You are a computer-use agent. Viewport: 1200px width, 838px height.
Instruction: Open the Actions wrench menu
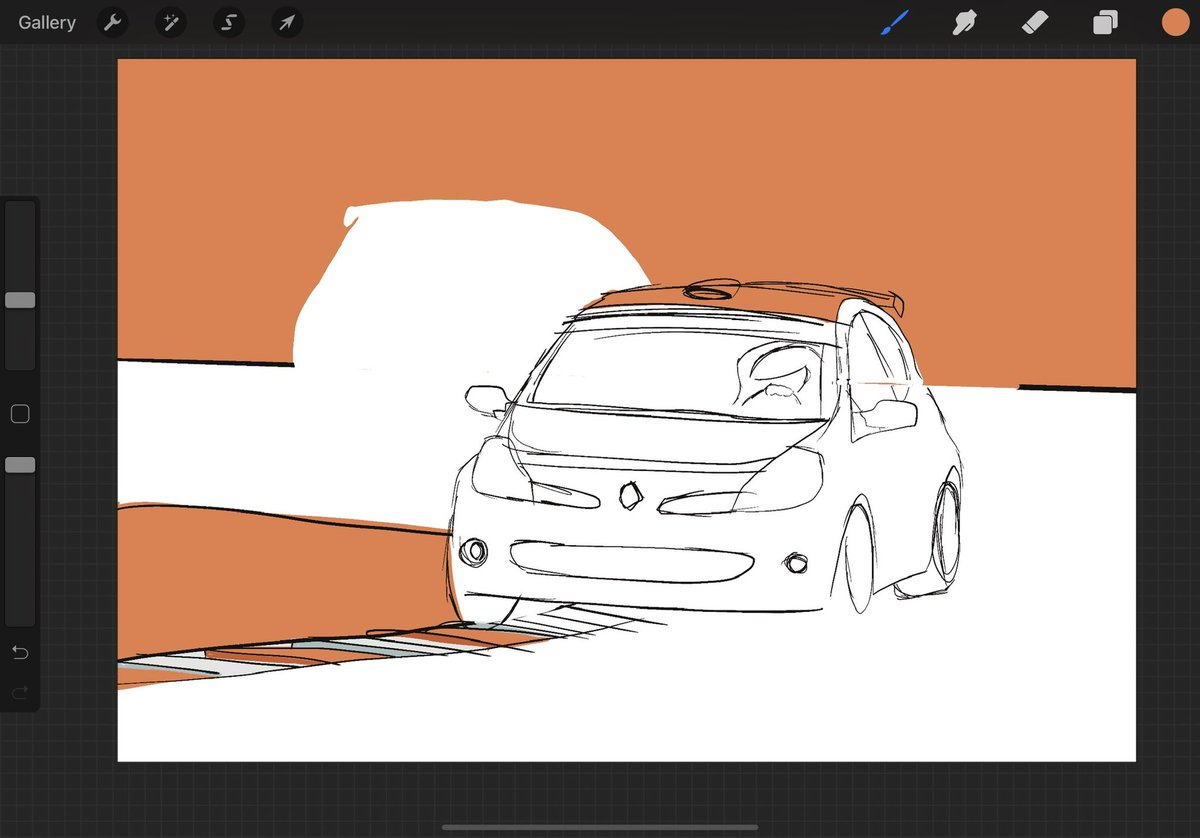click(x=113, y=22)
